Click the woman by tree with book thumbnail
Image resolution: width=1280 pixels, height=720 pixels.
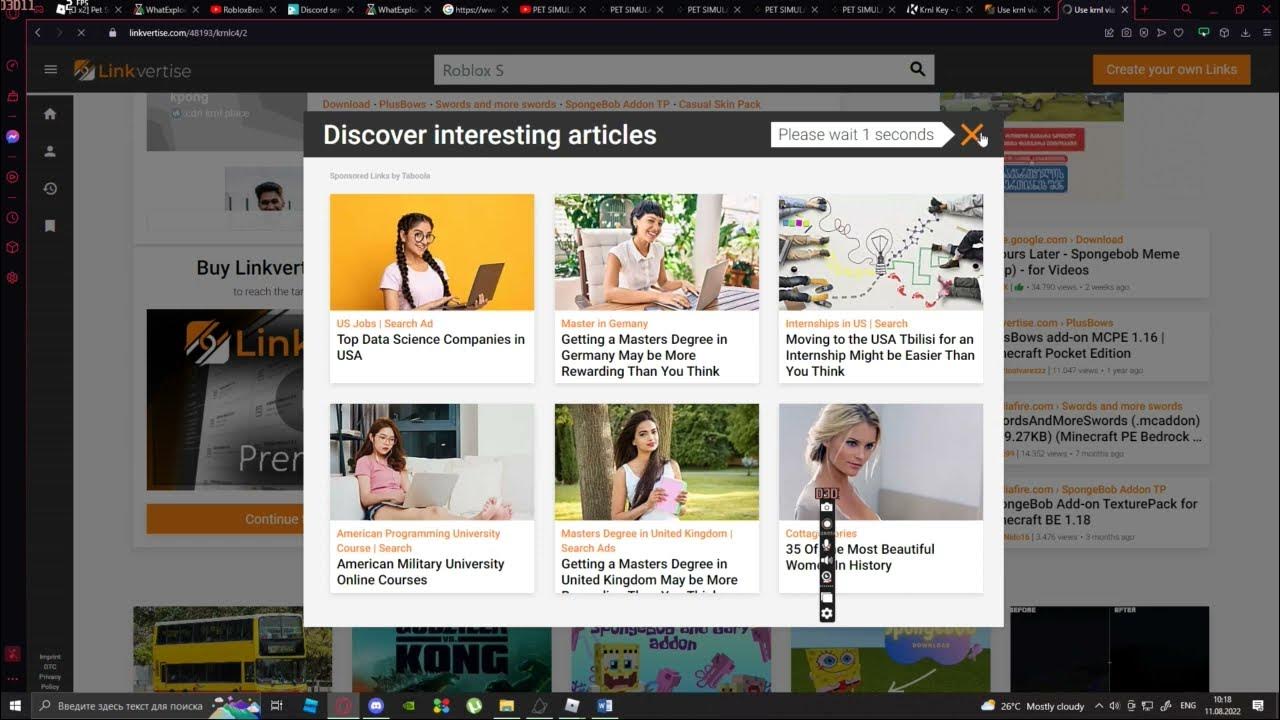click(657, 462)
